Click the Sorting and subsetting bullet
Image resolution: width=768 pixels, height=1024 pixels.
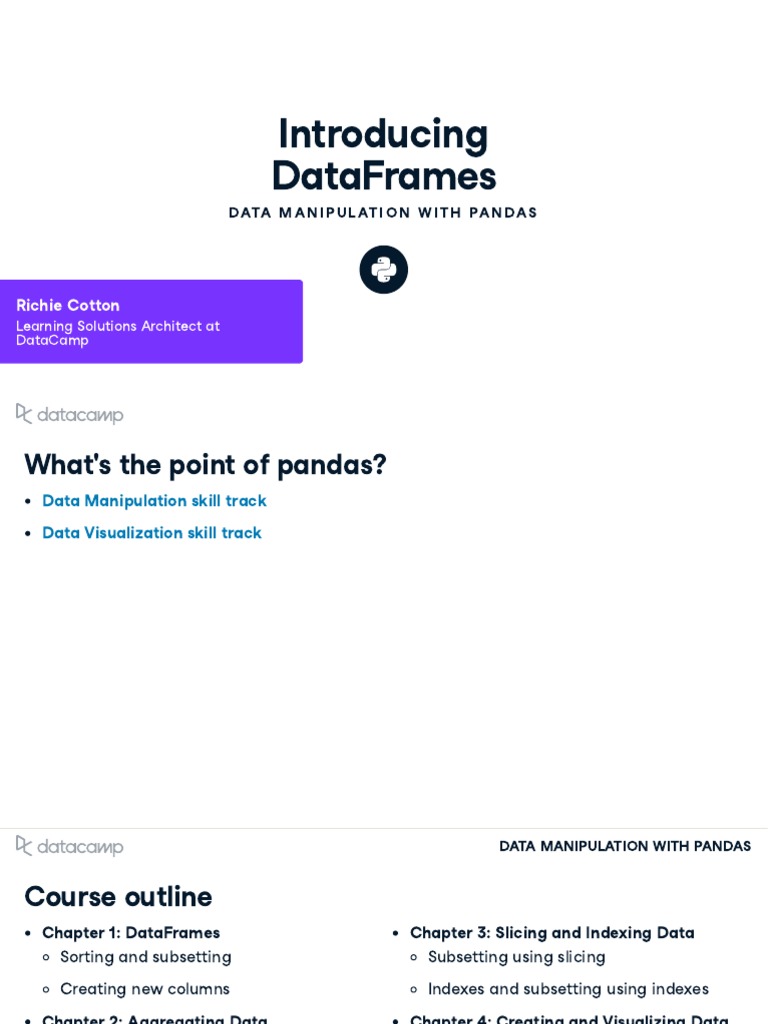[146, 957]
